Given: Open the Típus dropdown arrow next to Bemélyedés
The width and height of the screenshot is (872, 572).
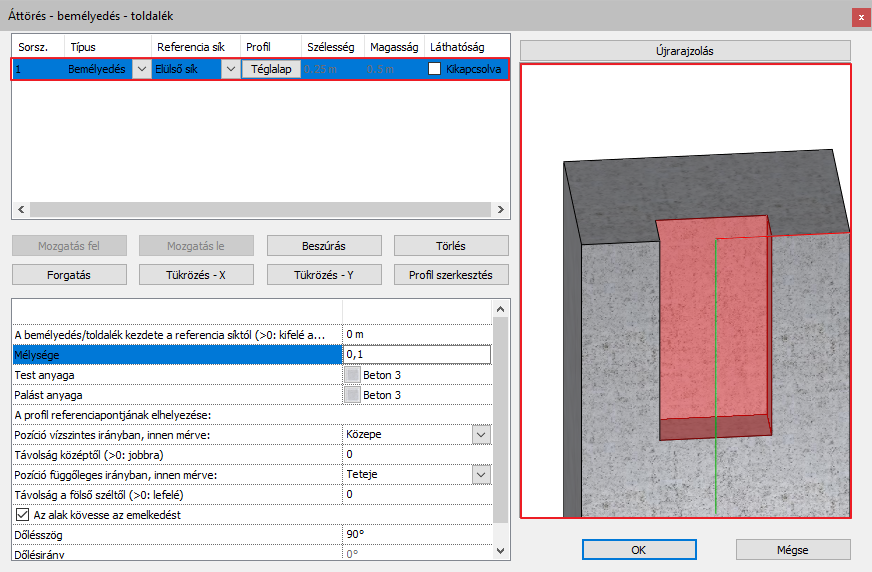Looking at the screenshot, I should [x=142, y=69].
